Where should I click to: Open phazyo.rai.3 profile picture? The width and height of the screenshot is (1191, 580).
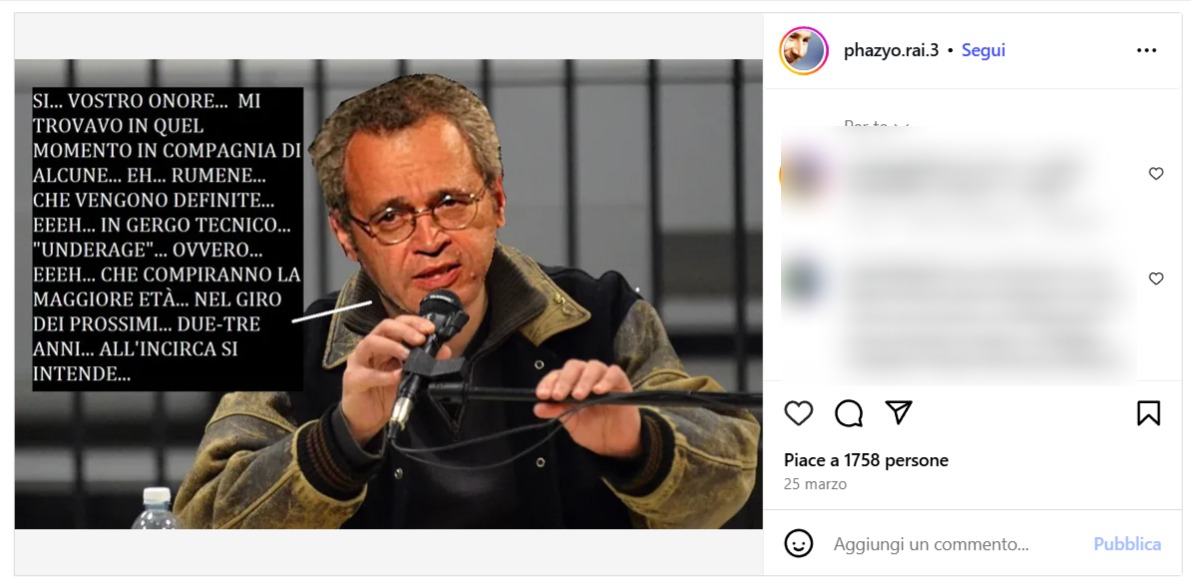(804, 51)
